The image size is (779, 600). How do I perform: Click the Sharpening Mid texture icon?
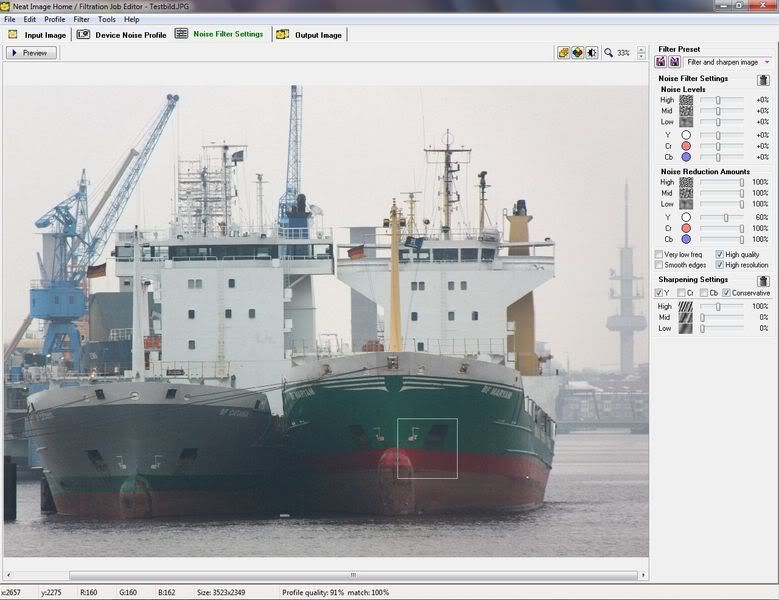(686, 317)
